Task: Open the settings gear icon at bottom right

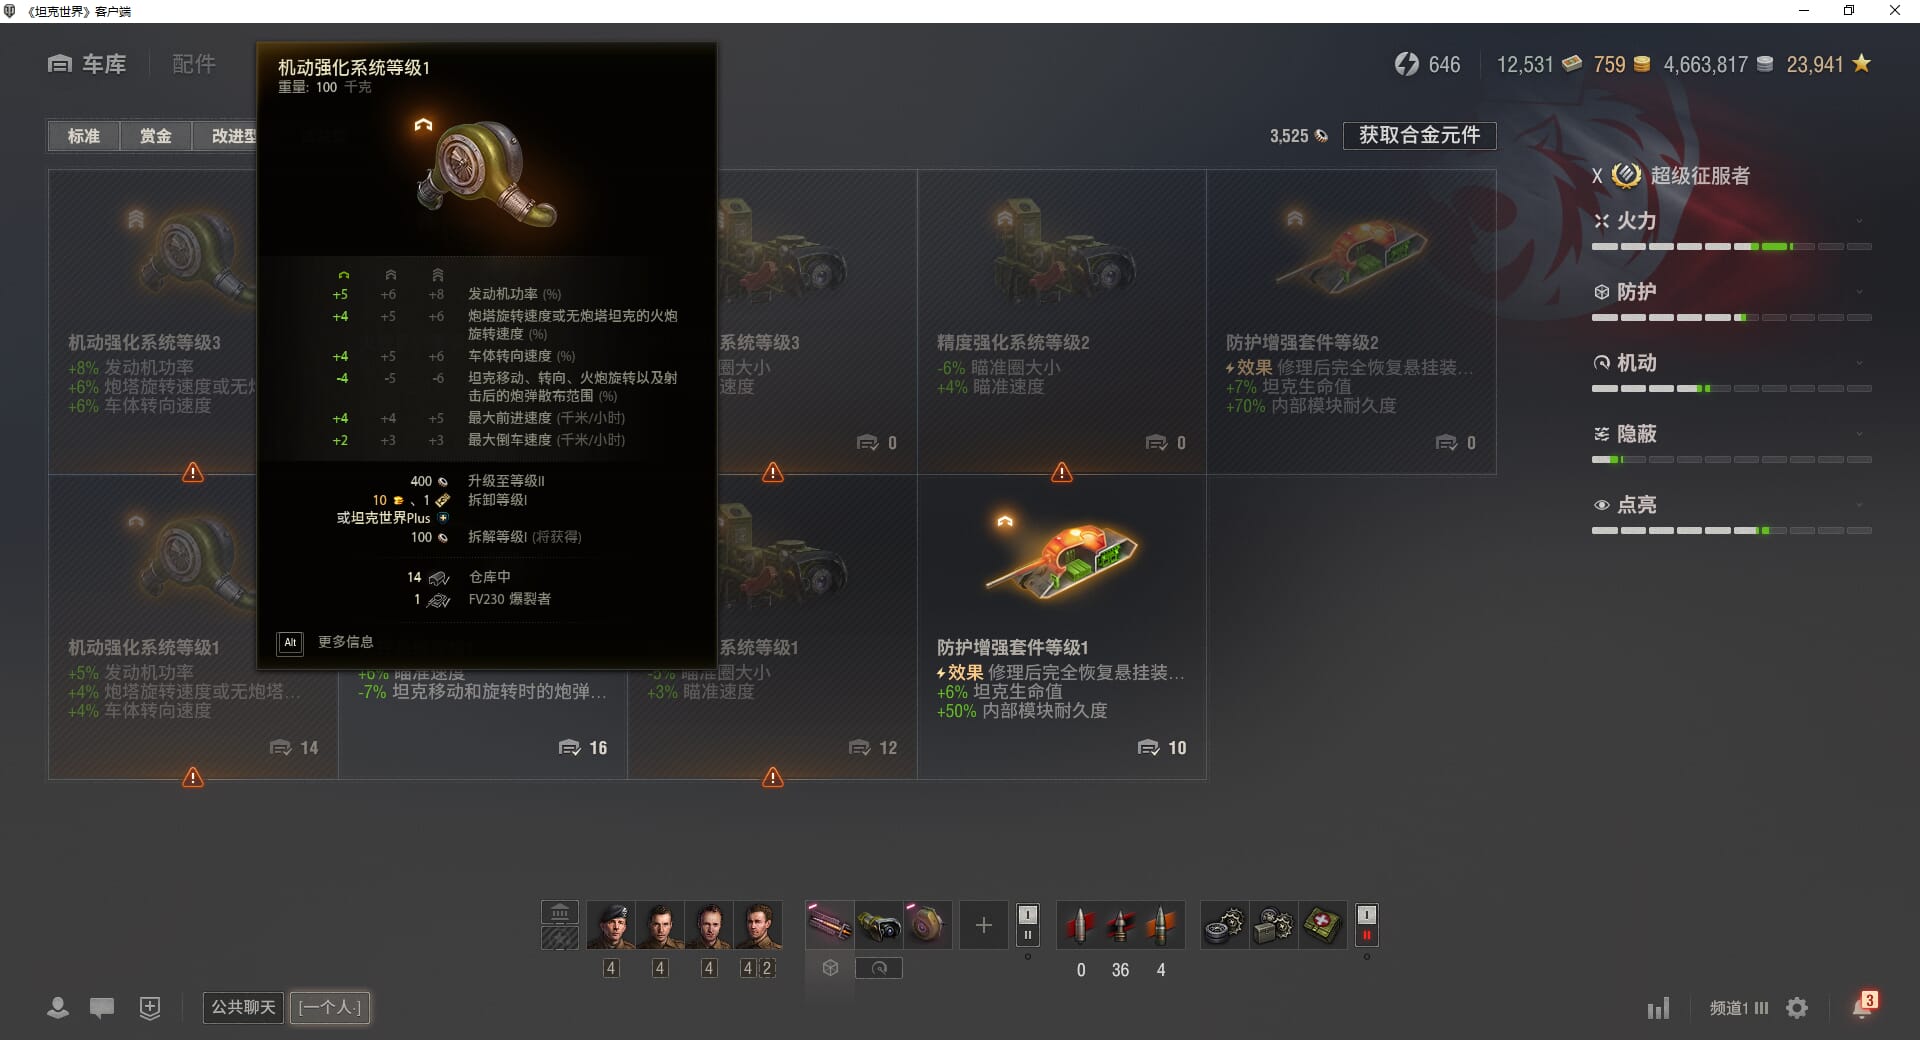Action: pyautogui.click(x=1797, y=1008)
